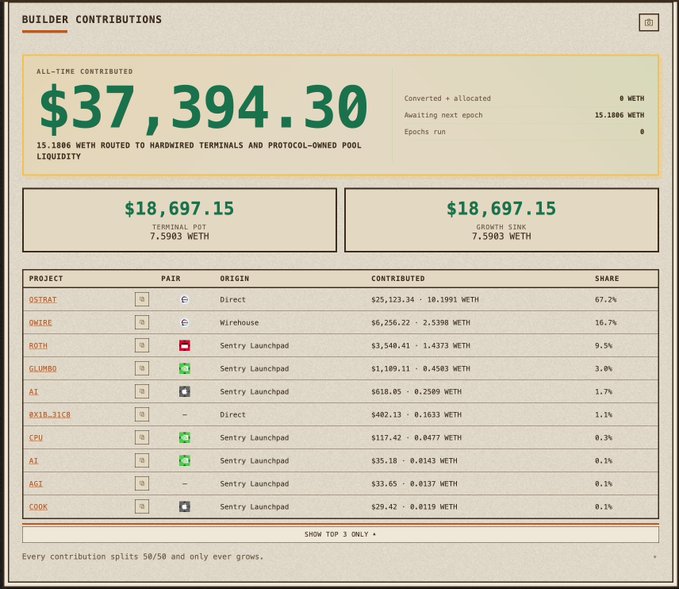Click the 'Every contribution splits 50/50' footer note
This screenshot has width=679, height=589.
coord(142,556)
